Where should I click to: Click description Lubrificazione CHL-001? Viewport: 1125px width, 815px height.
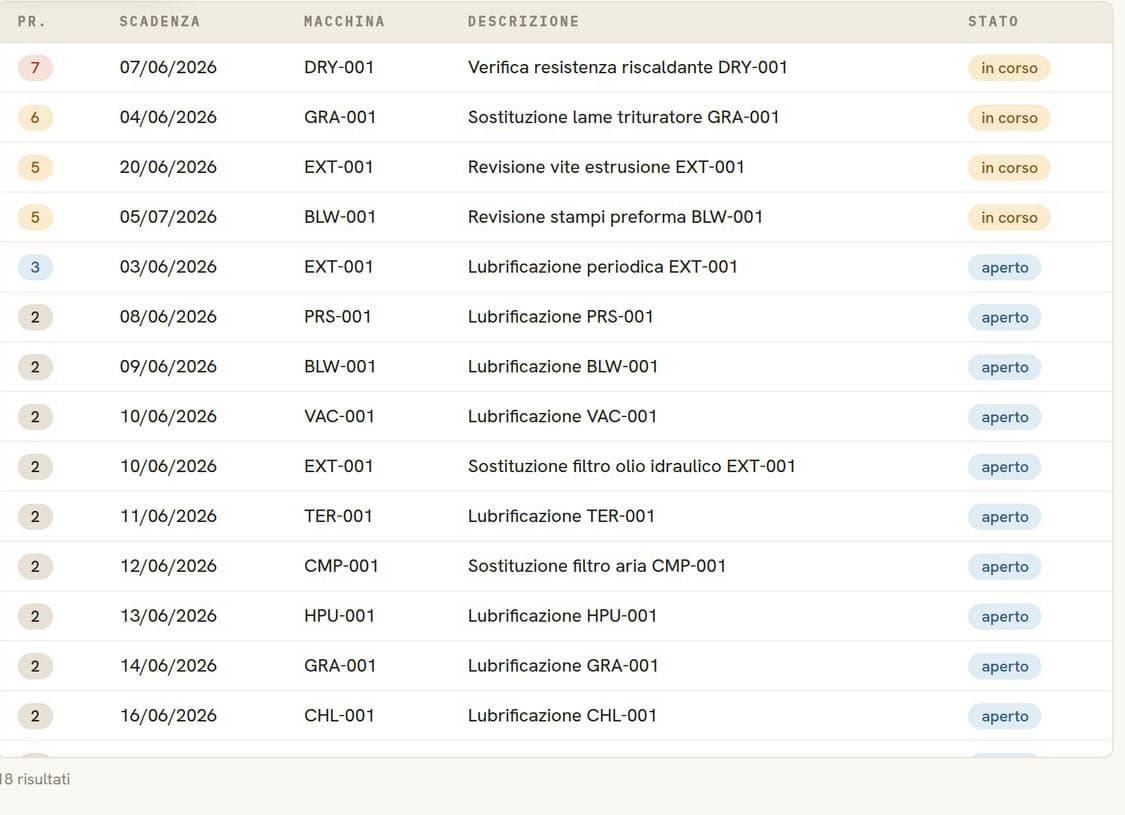click(562, 715)
